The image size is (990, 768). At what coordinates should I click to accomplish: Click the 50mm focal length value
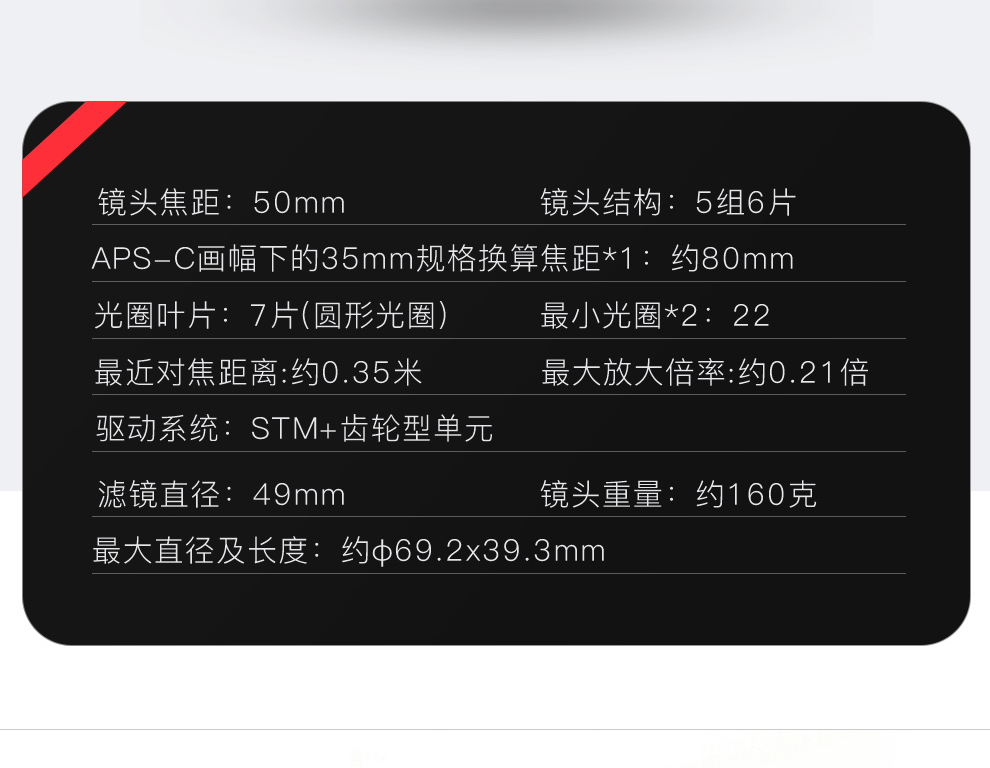[299, 203]
